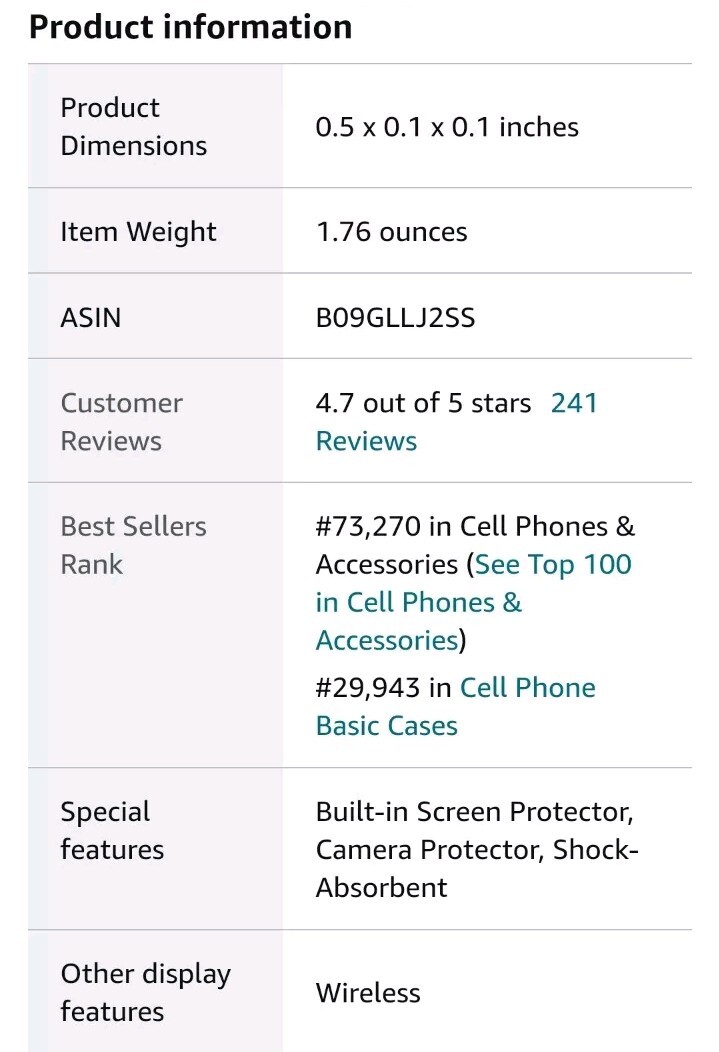Select the Other display features row label
Screen dimensions: 719x1052
146,992
